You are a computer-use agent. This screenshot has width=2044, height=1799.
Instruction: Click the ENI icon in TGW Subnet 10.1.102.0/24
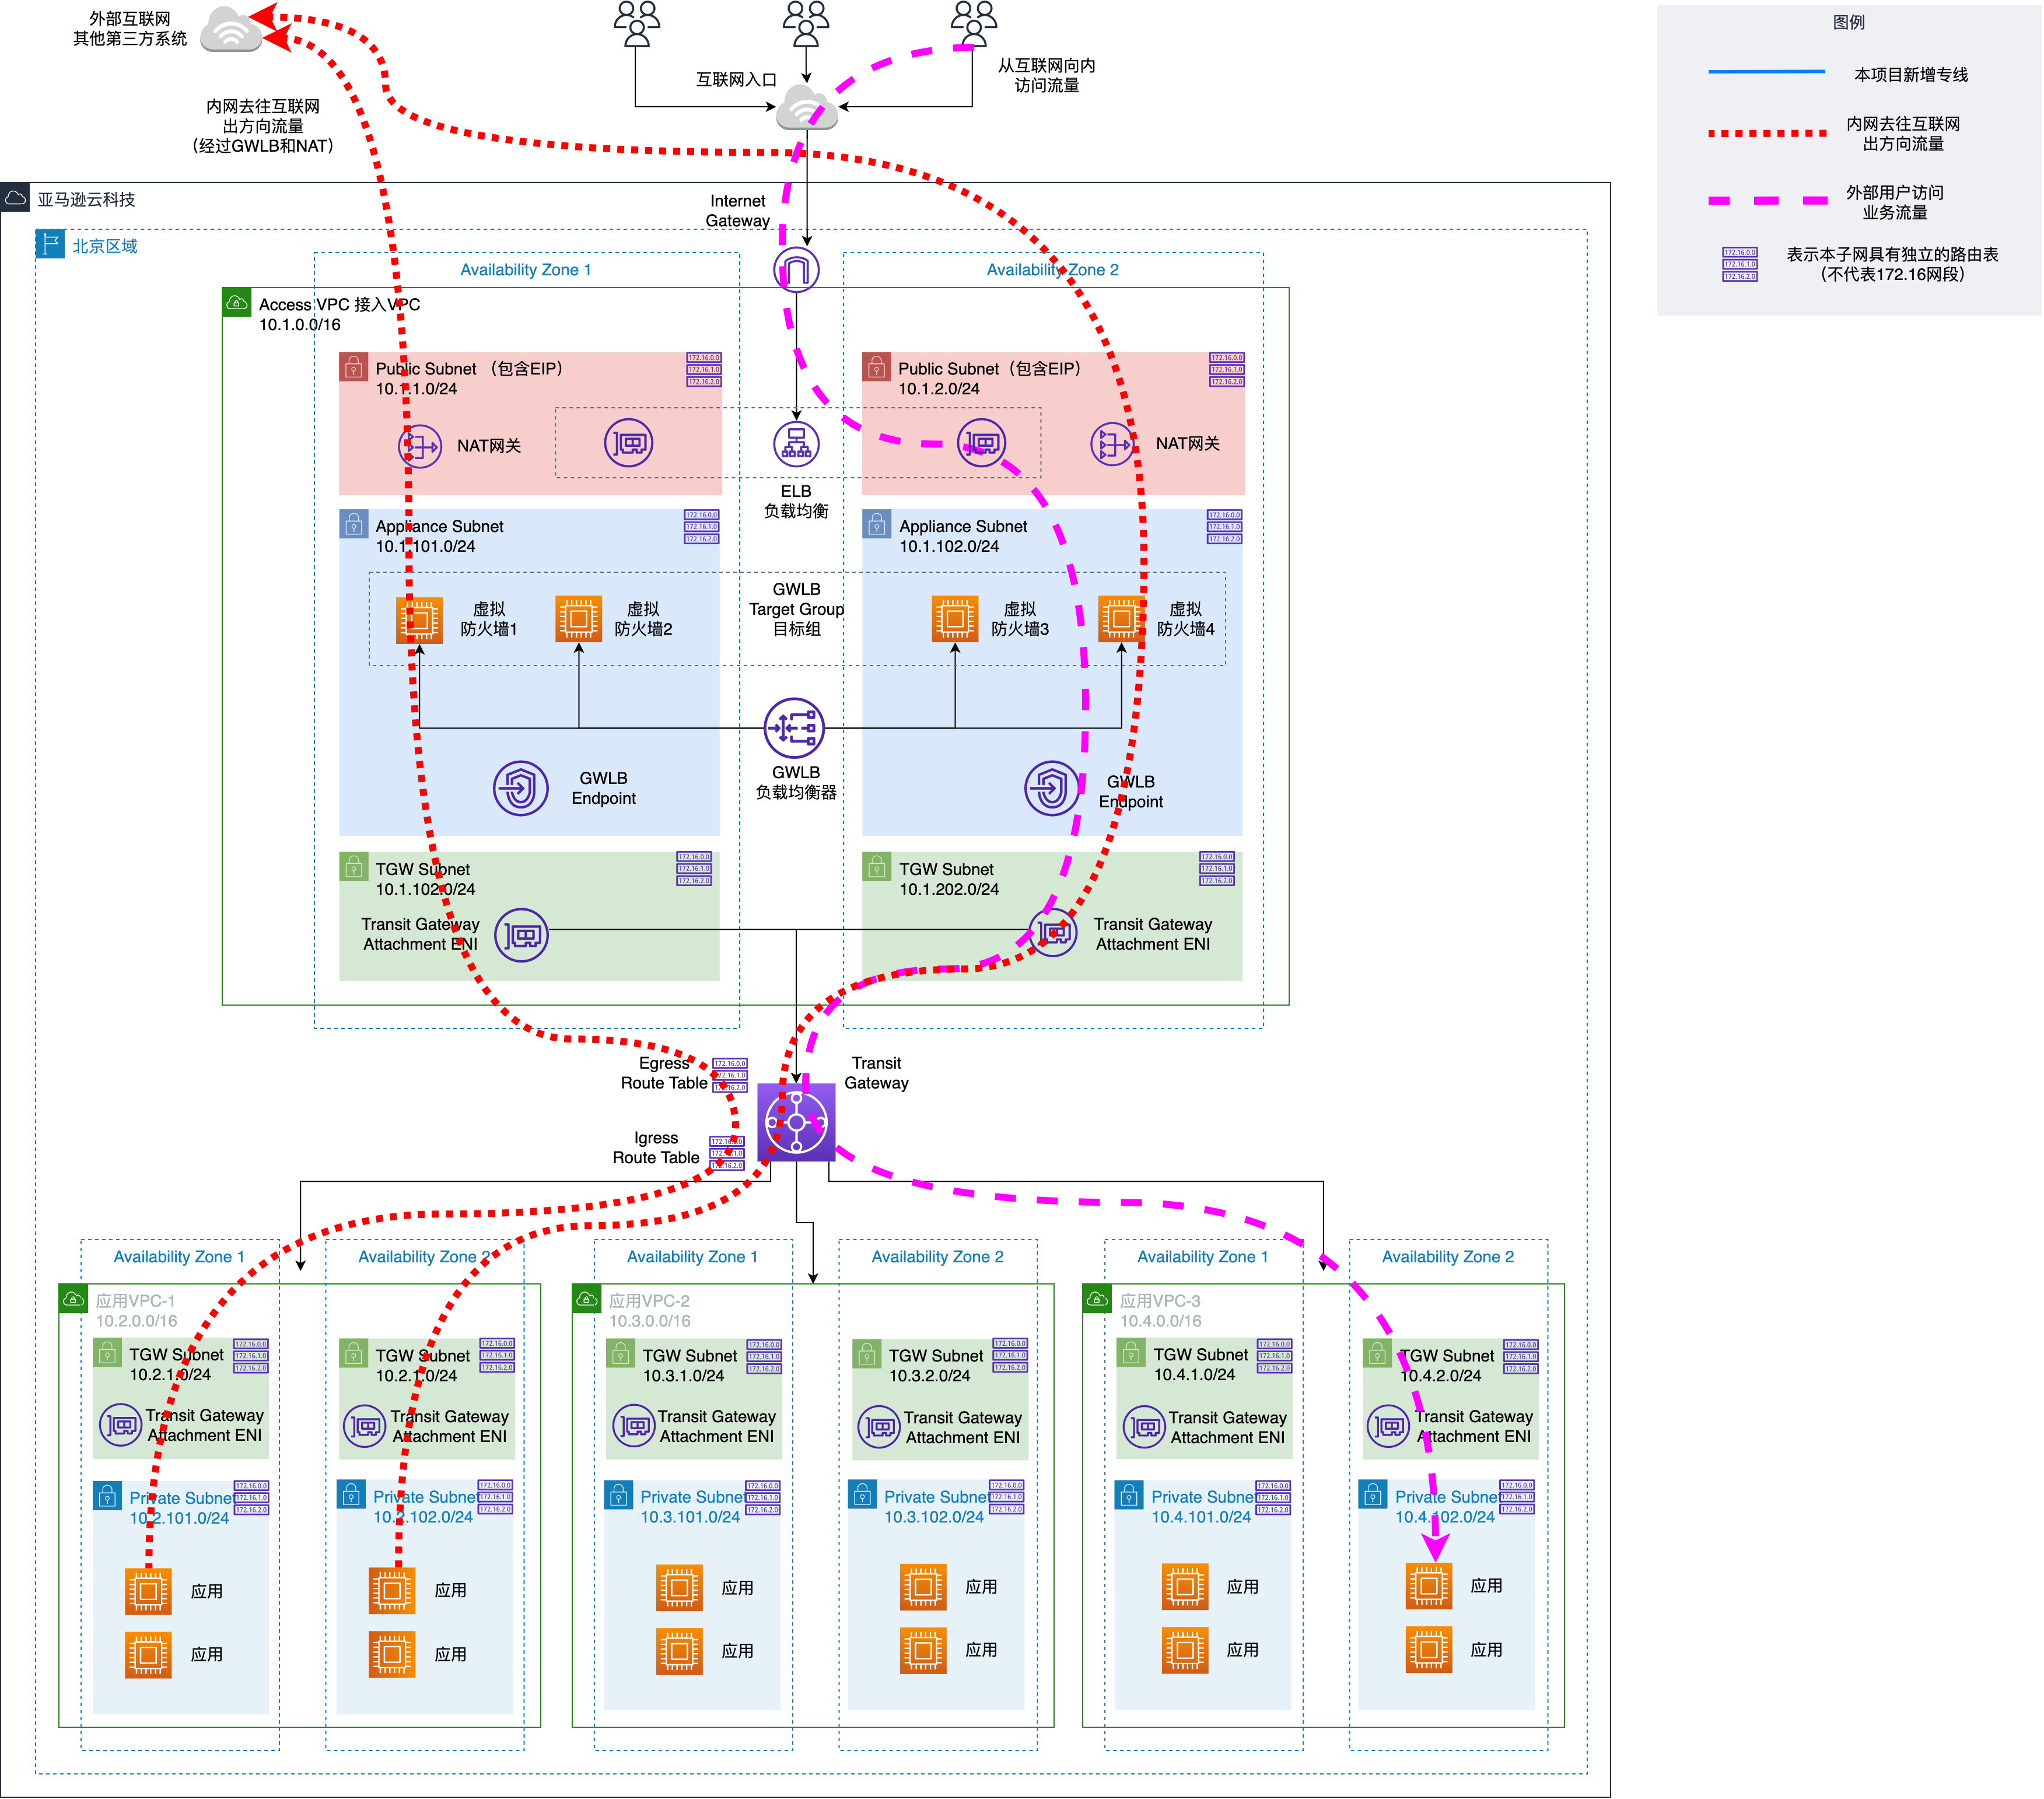[521, 935]
